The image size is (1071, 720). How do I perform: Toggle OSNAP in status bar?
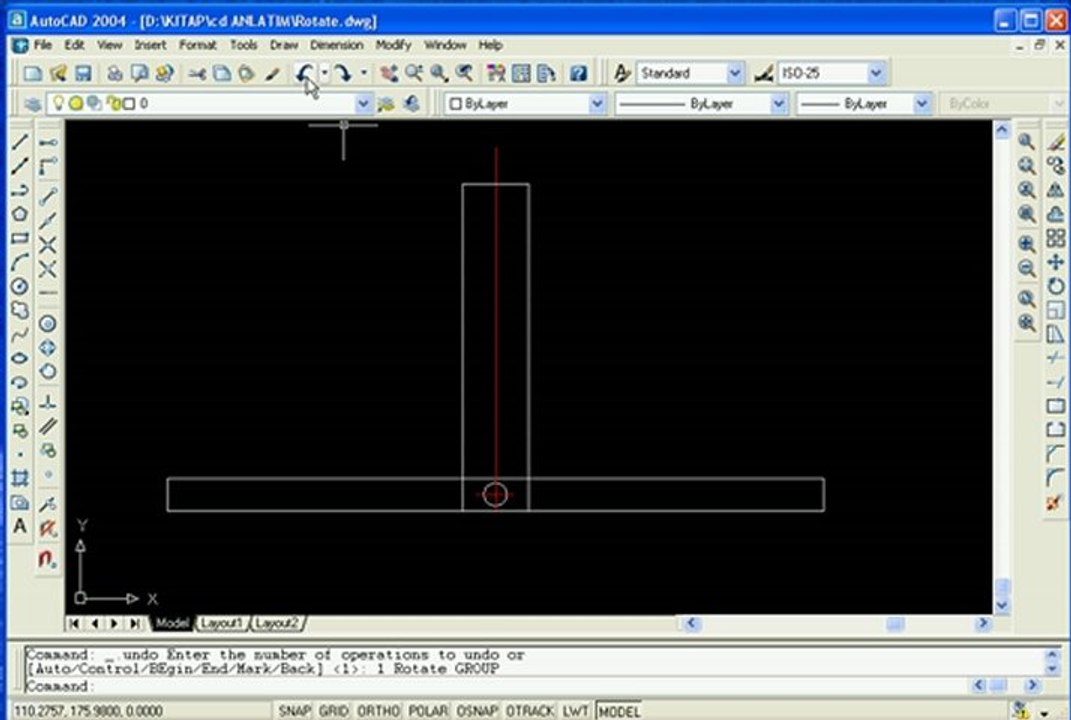tap(477, 711)
